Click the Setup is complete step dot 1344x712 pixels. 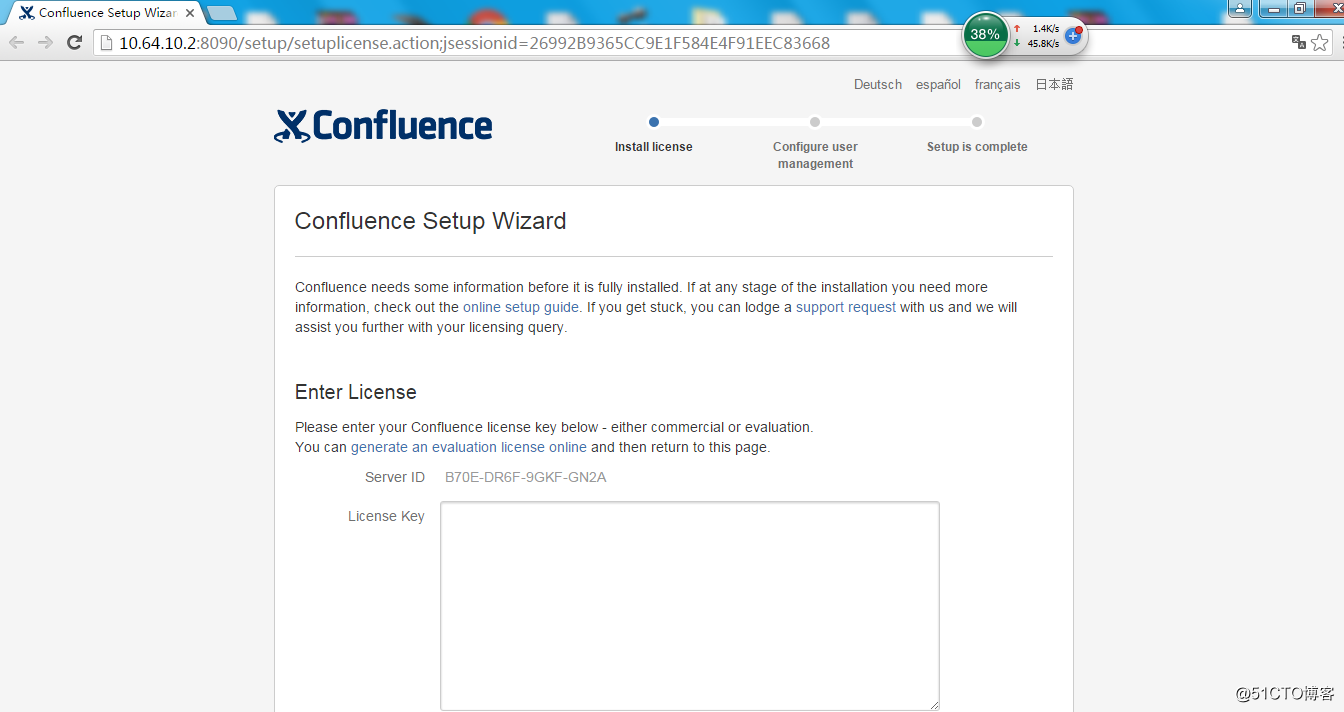pyautogui.click(x=977, y=122)
